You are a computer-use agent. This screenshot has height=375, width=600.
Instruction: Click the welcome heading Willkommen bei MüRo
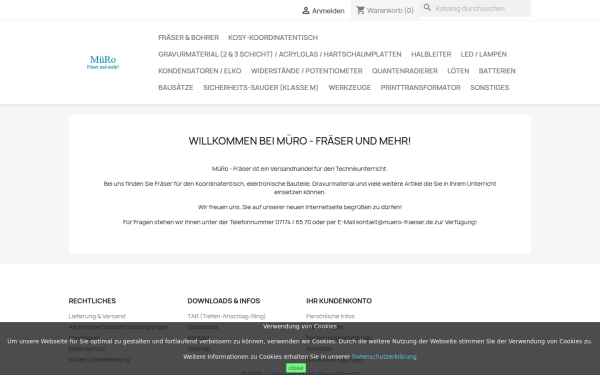[x=300, y=141]
